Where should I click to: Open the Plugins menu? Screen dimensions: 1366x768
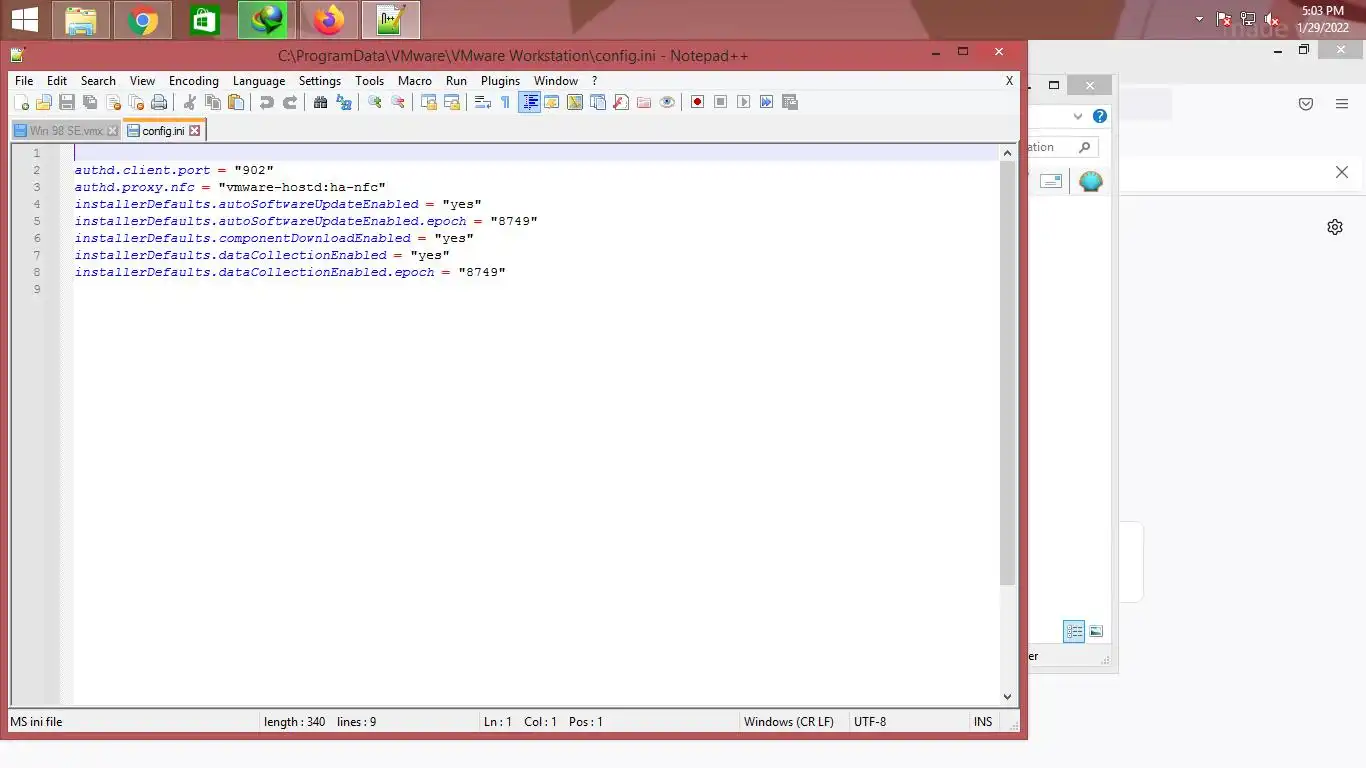pos(500,81)
